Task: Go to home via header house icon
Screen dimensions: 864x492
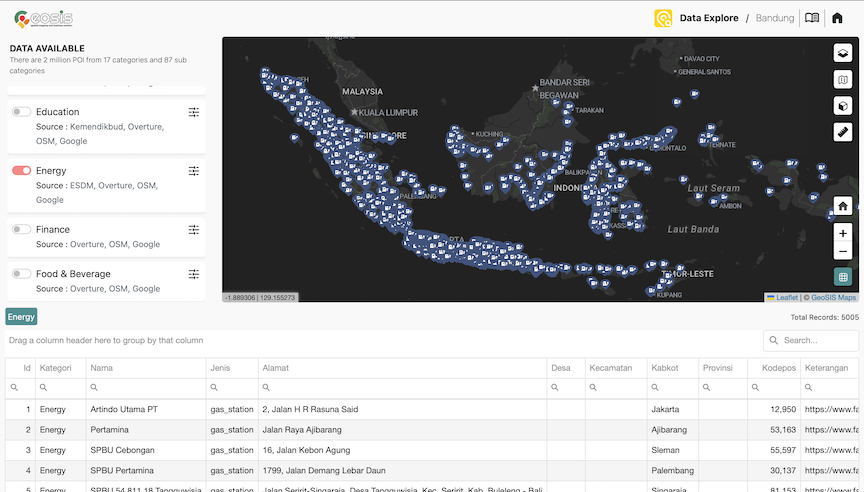Action: click(x=837, y=18)
